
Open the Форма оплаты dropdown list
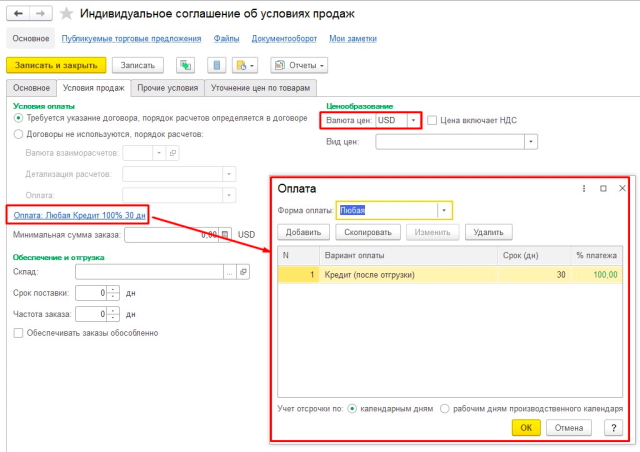point(444,210)
